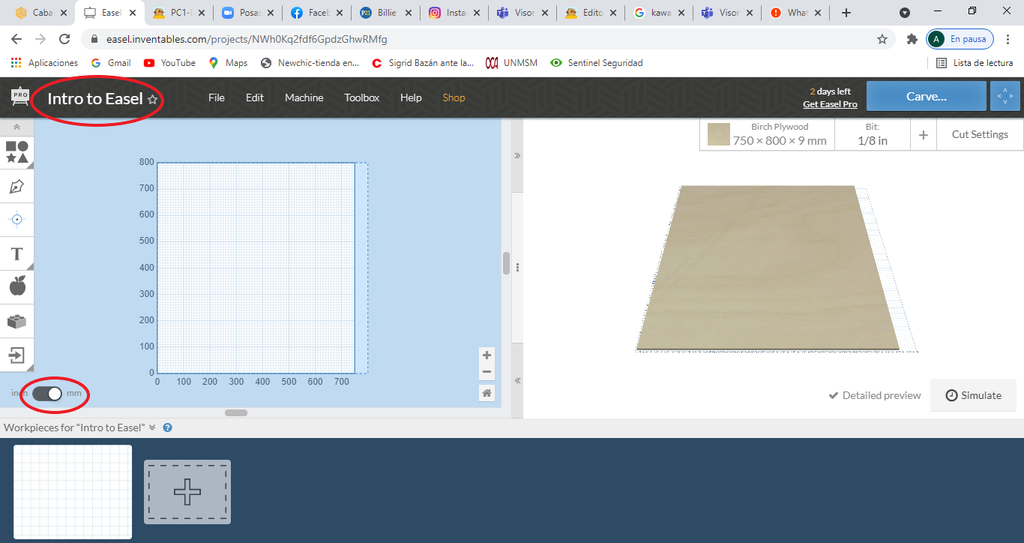Click the Birch Plywood material swatch
1024x543 pixels.
coord(718,135)
